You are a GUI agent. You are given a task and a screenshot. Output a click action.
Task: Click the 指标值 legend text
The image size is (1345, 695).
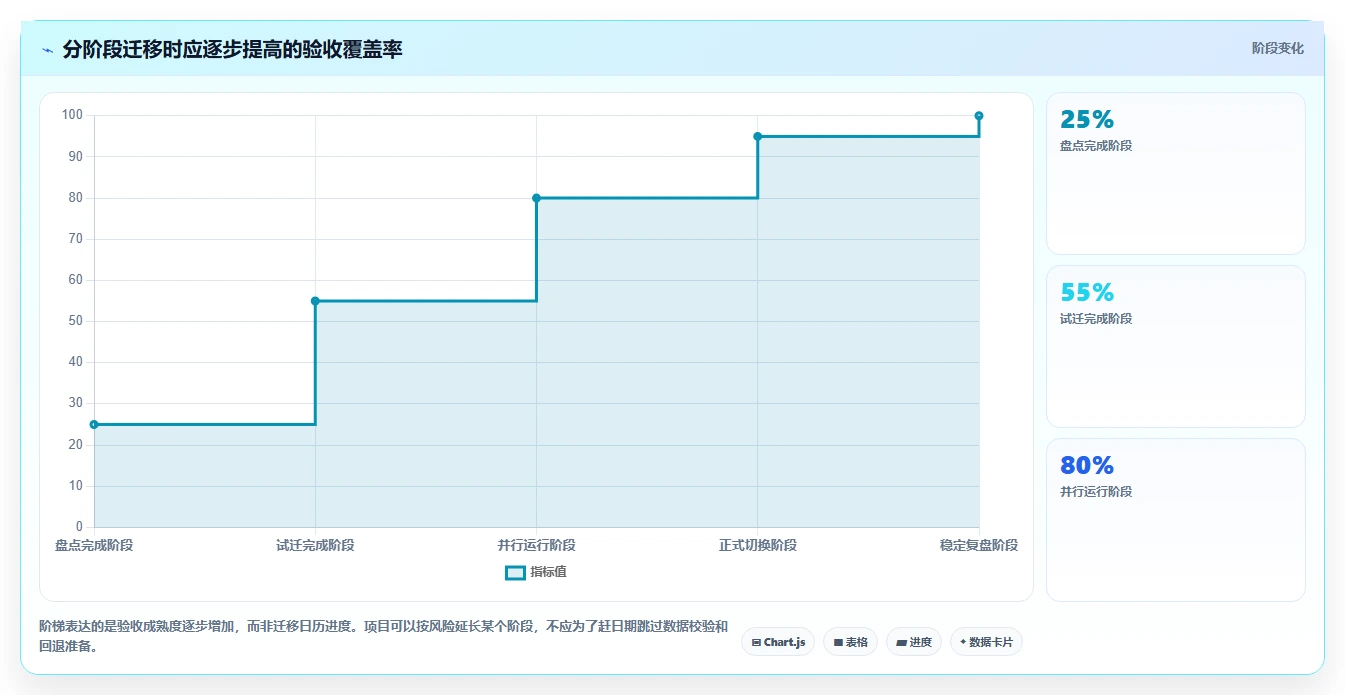[548, 572]
